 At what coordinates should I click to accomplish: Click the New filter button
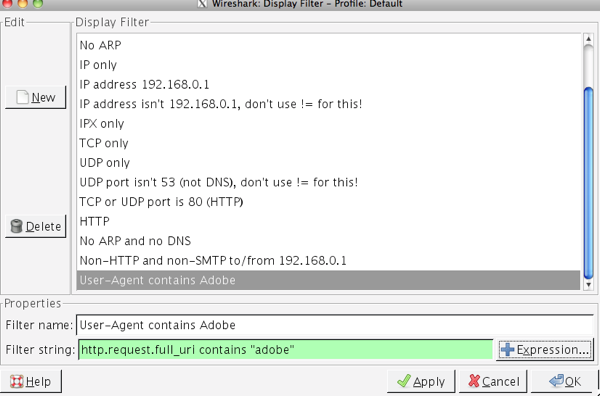click(x=36, y=98)
